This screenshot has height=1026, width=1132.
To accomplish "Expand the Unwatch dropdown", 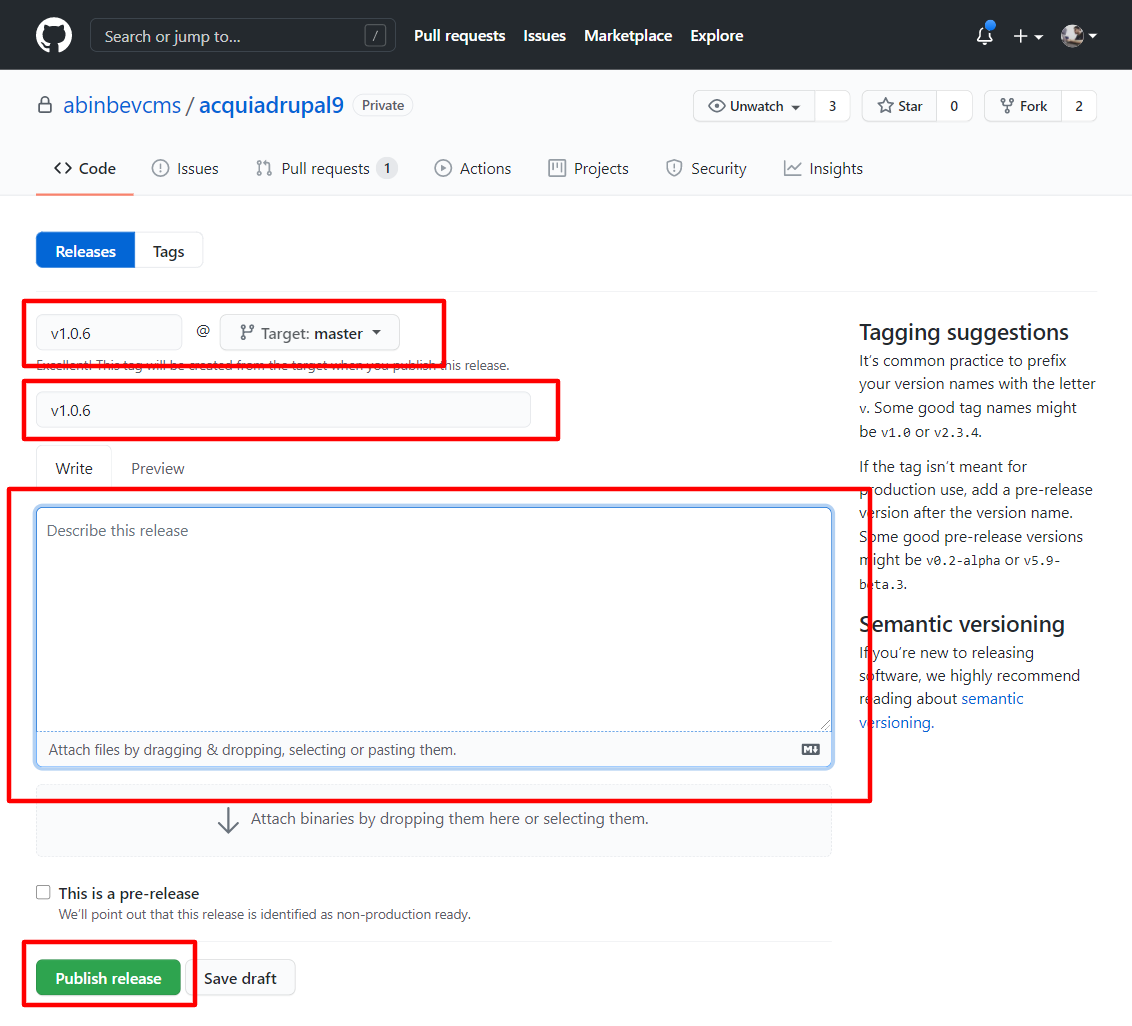I will point(754,106).
